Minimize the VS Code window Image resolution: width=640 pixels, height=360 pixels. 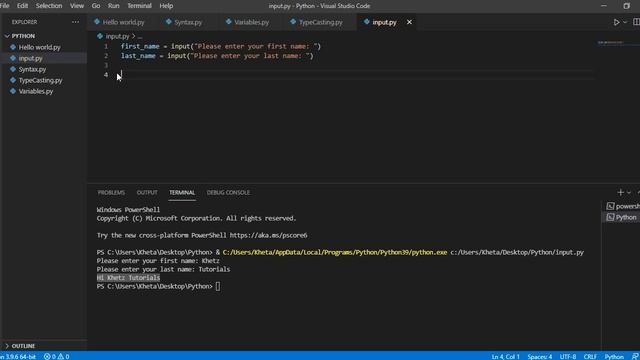point(604,6)
